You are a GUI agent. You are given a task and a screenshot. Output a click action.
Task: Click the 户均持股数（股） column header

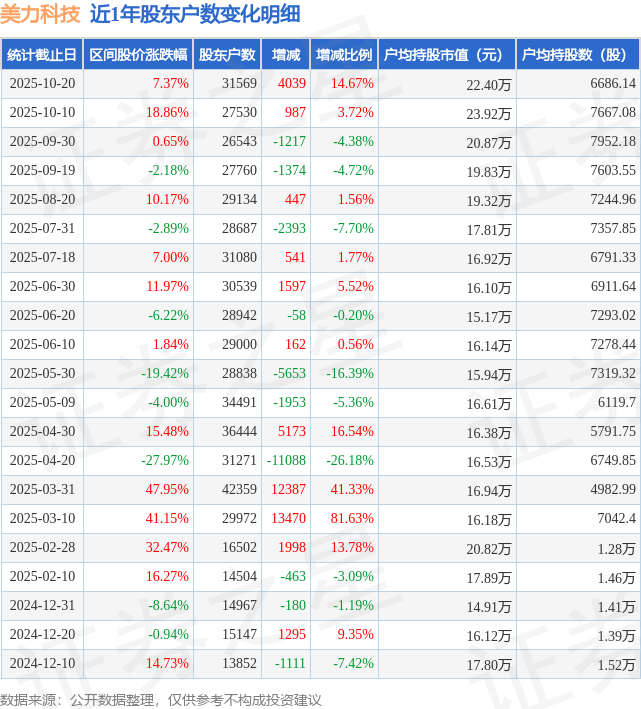click(579, 55)
